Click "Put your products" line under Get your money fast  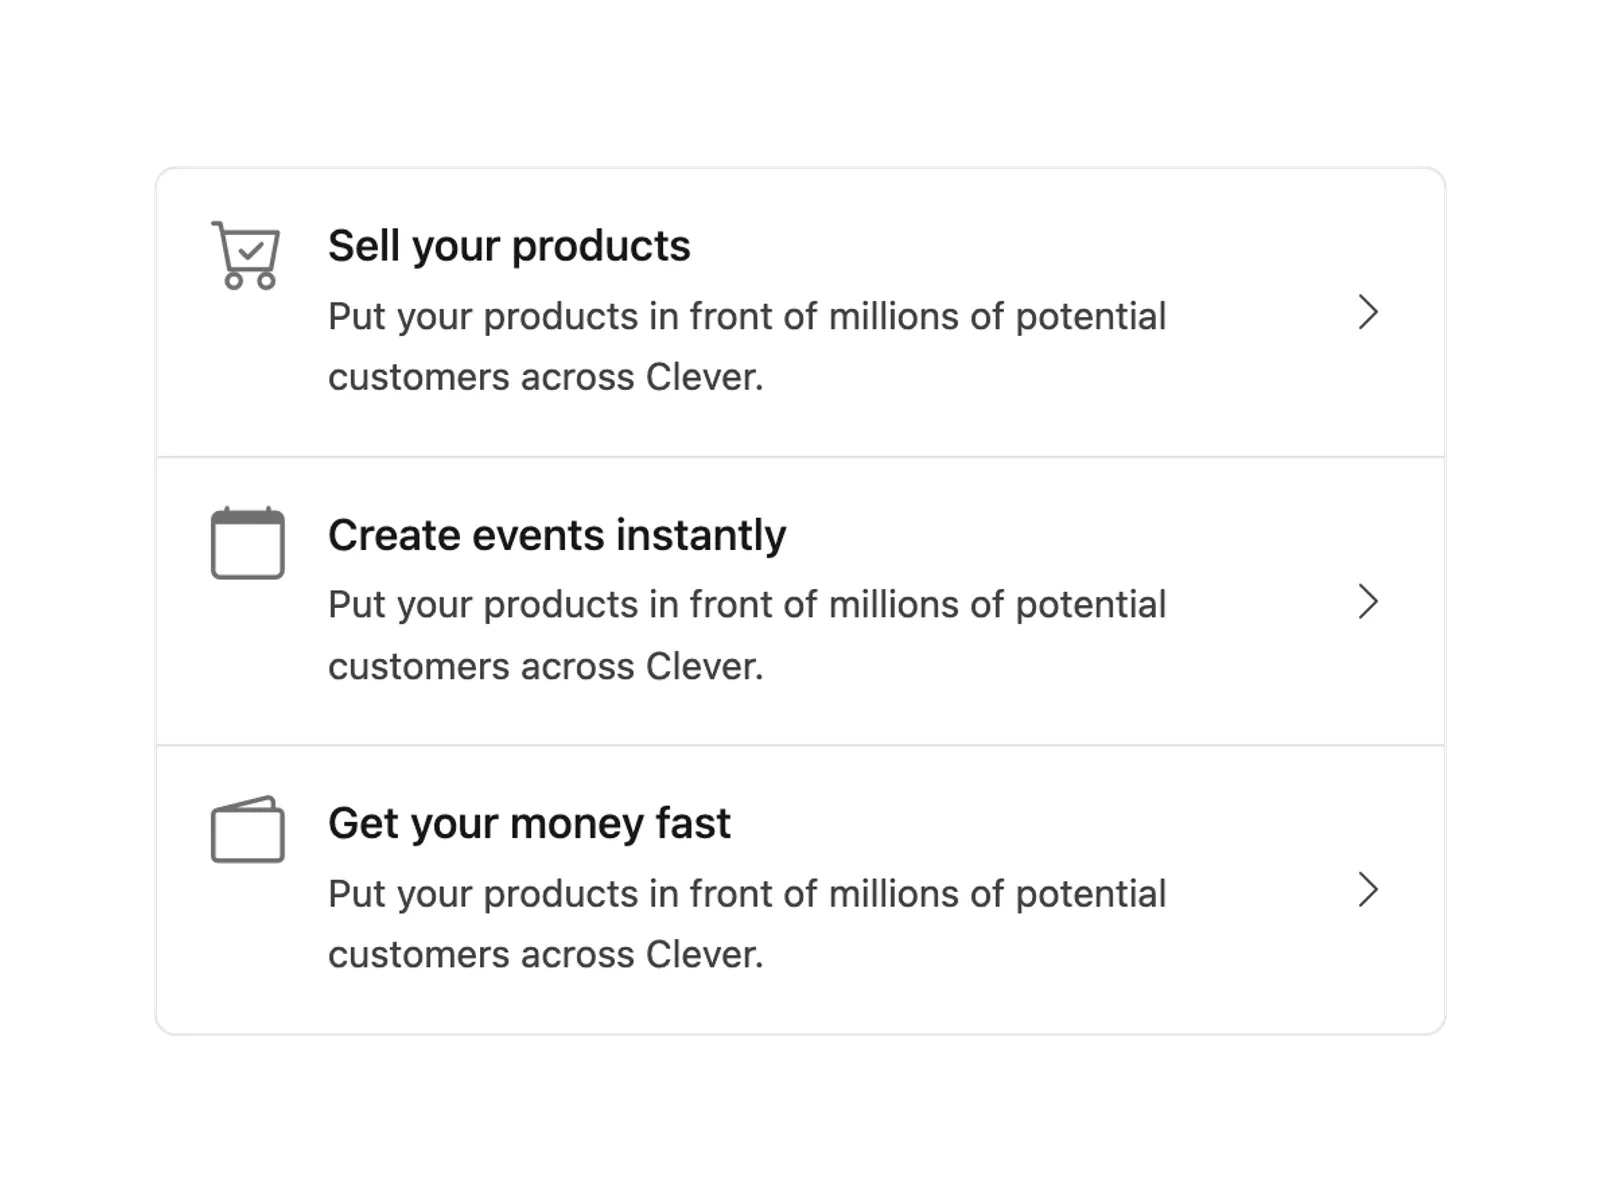[x=747, y=894]
